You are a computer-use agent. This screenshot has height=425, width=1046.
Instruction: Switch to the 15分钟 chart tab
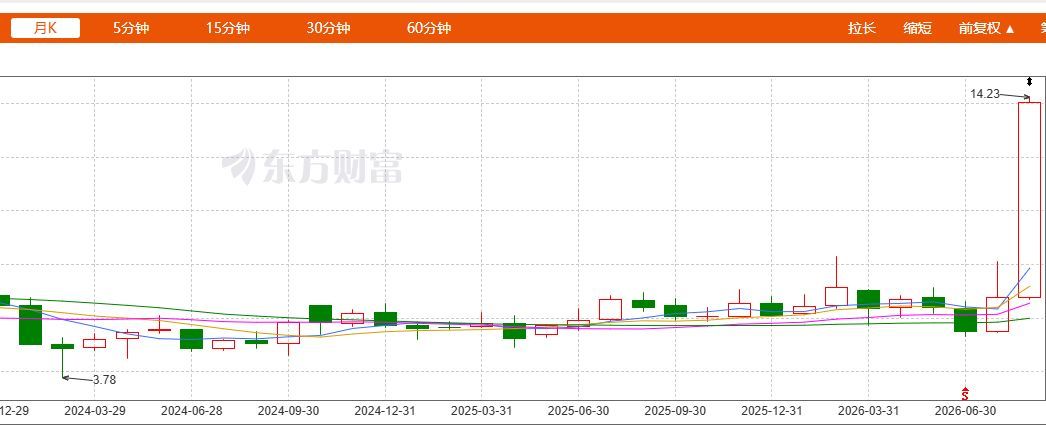click(227, 28)
